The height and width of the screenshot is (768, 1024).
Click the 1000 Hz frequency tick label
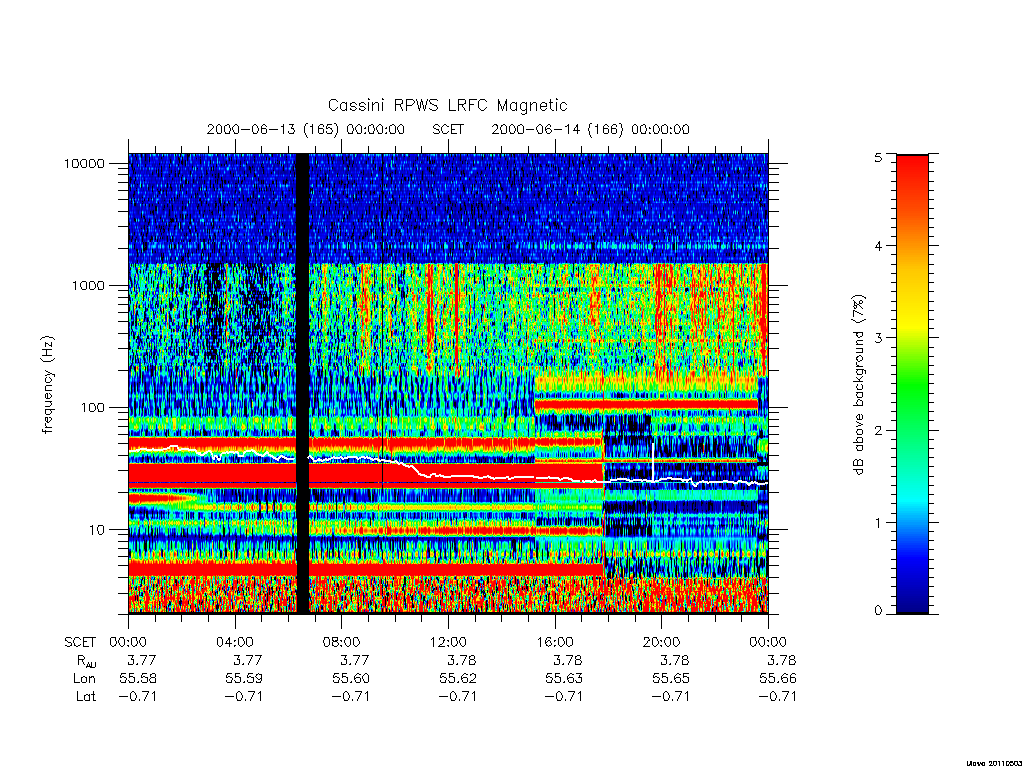tap(89, 285)
